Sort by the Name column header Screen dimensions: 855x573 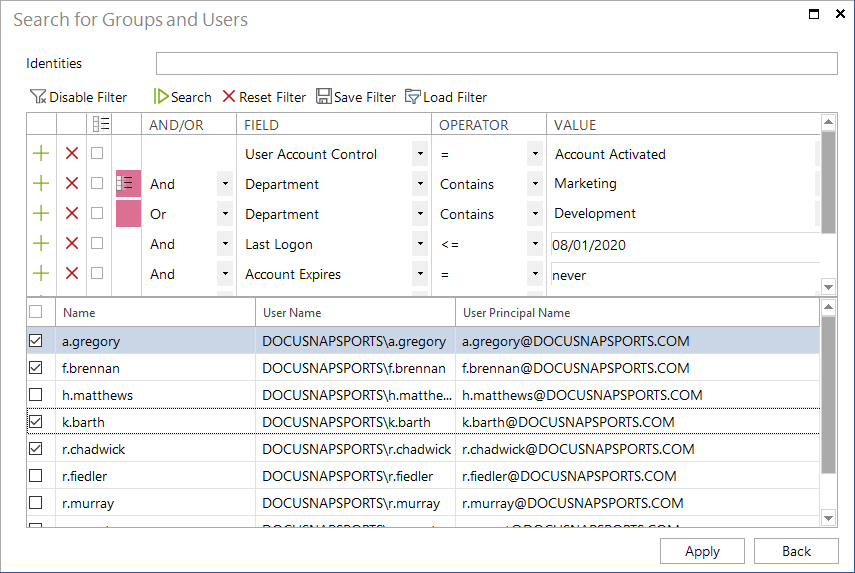[x=155, y=312]
